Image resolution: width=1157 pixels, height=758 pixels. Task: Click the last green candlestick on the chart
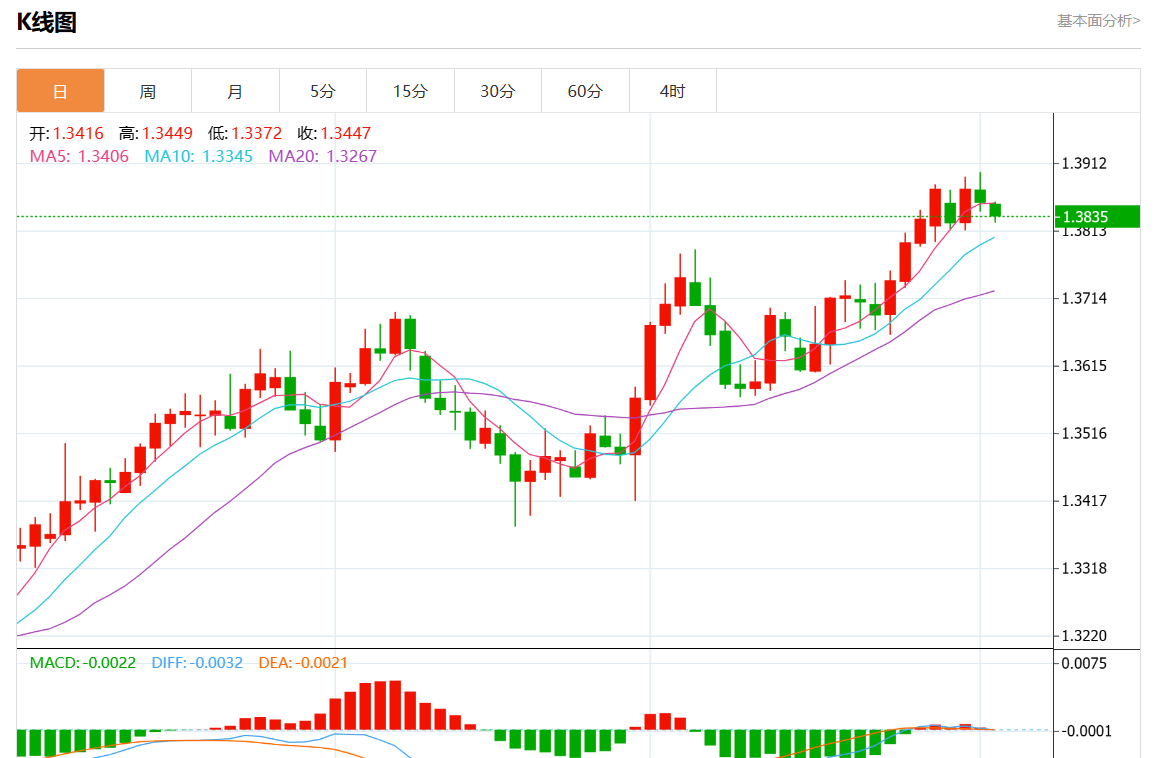click(995, 210)
